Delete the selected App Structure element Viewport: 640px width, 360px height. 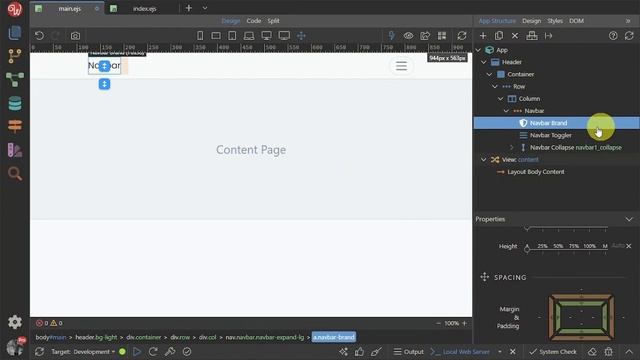tap(515, 36)
